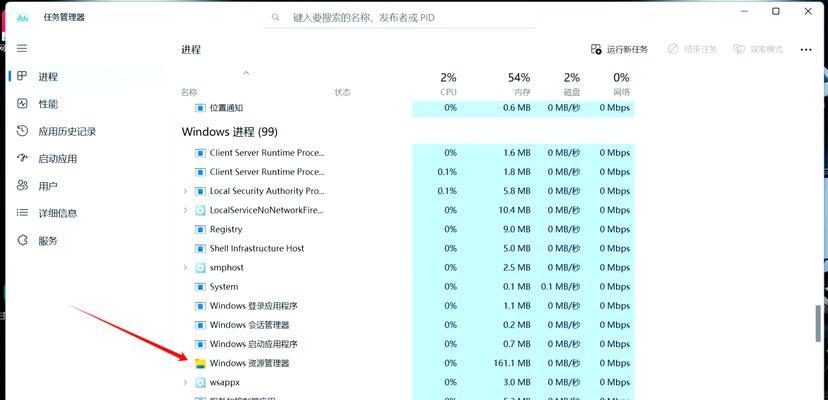Sort by the 名称 column header
828x400 pixels.
point(189,92)
